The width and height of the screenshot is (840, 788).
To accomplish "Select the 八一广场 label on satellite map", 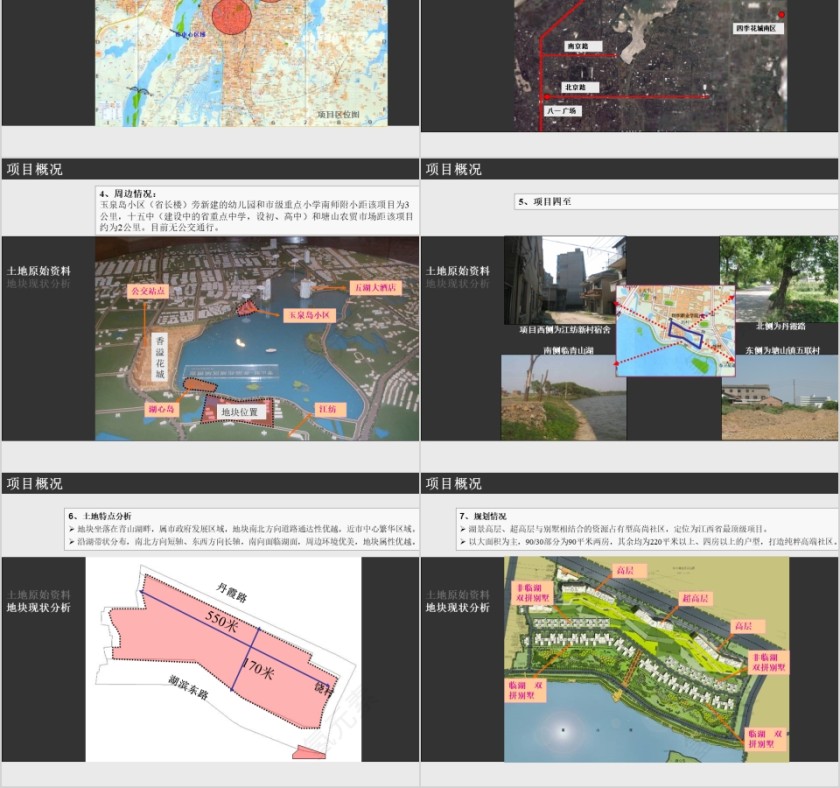I will click(x=565, y=111).
